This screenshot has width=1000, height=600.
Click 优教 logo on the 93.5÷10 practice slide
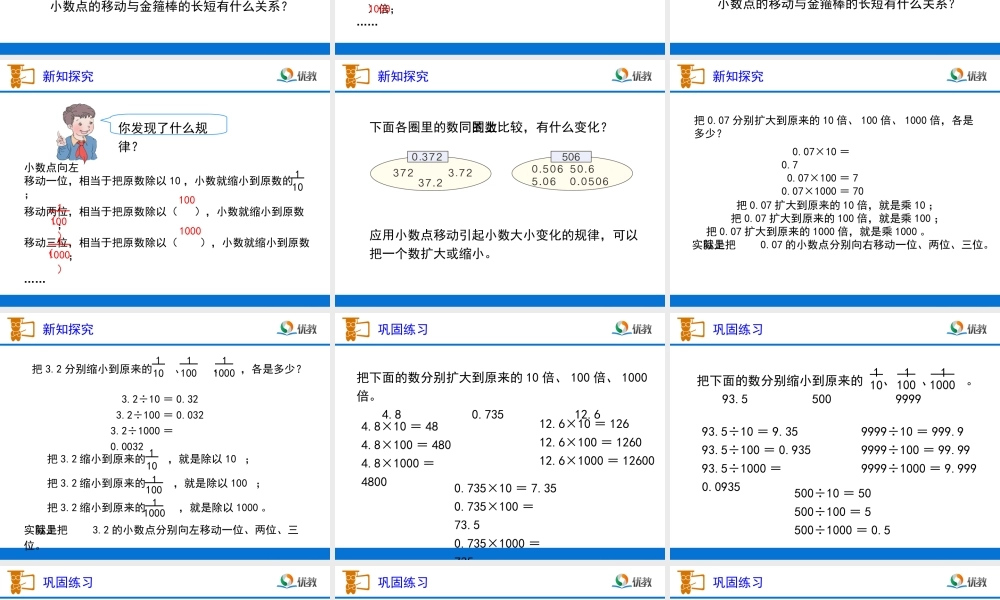tap(967, 328)
